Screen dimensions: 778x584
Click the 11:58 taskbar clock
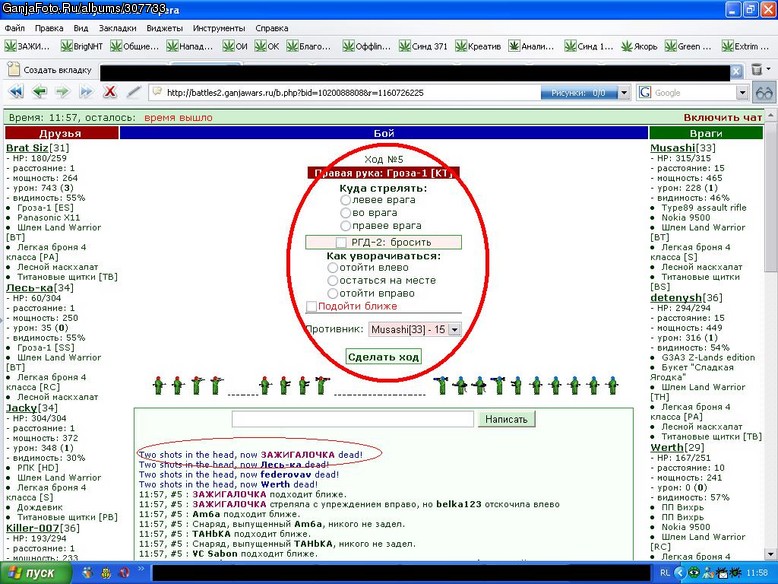(x=757, y=573)
